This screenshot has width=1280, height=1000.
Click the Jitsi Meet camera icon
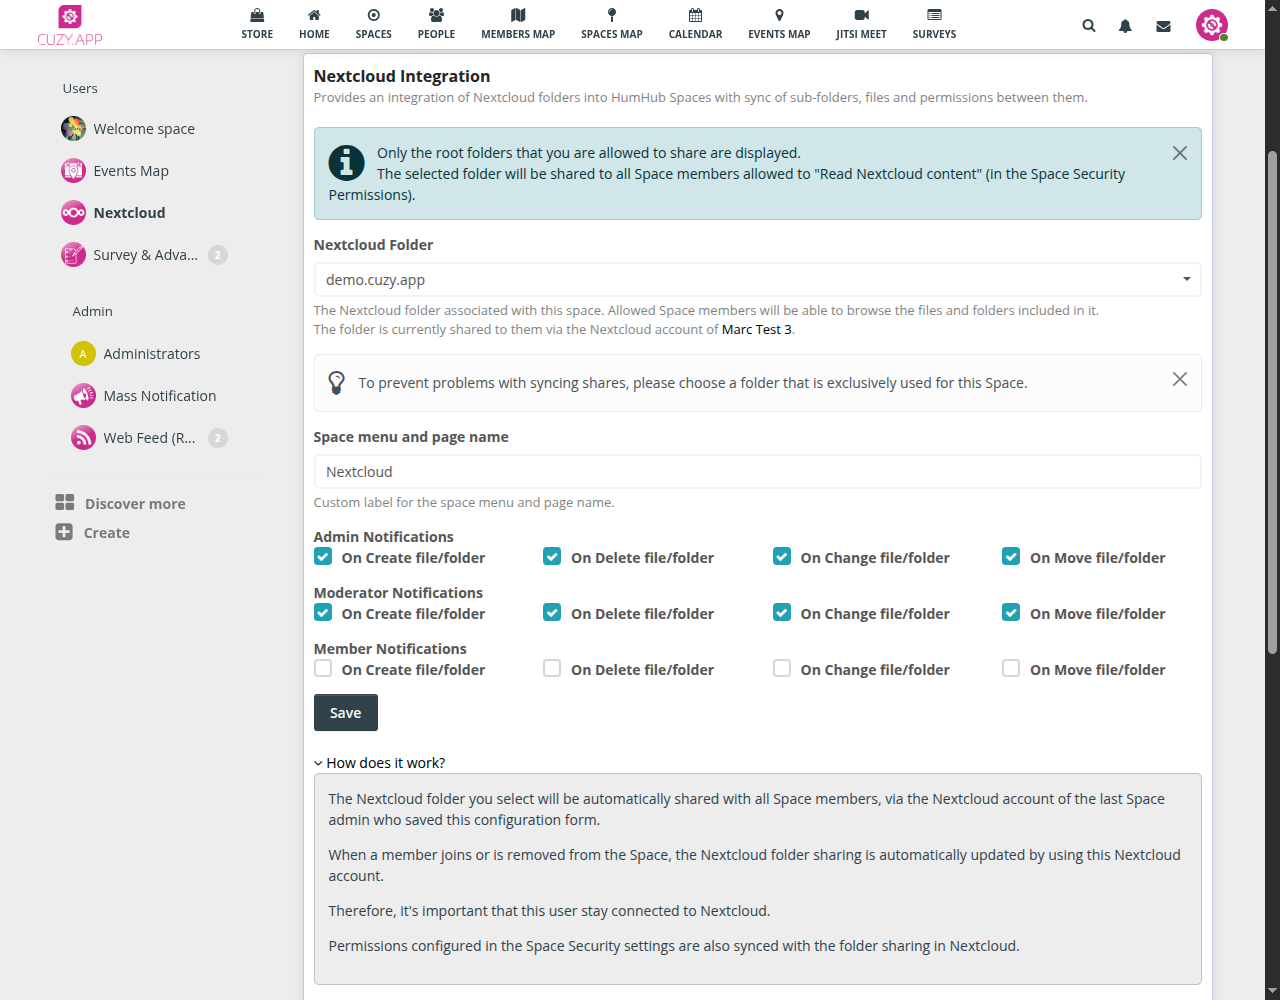[861, 16]
